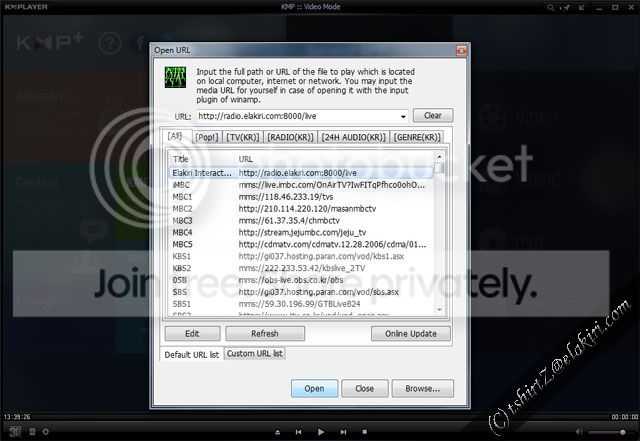Click the KMPlayer logo in title bar
This screenshot has height=441, width=640.
click(x=26, y=7)
